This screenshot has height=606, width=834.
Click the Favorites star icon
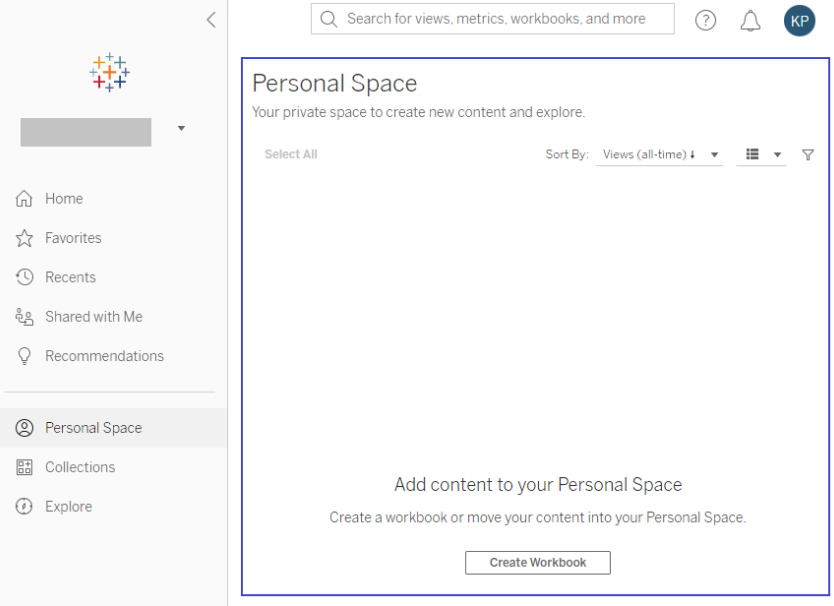point(25,238)
